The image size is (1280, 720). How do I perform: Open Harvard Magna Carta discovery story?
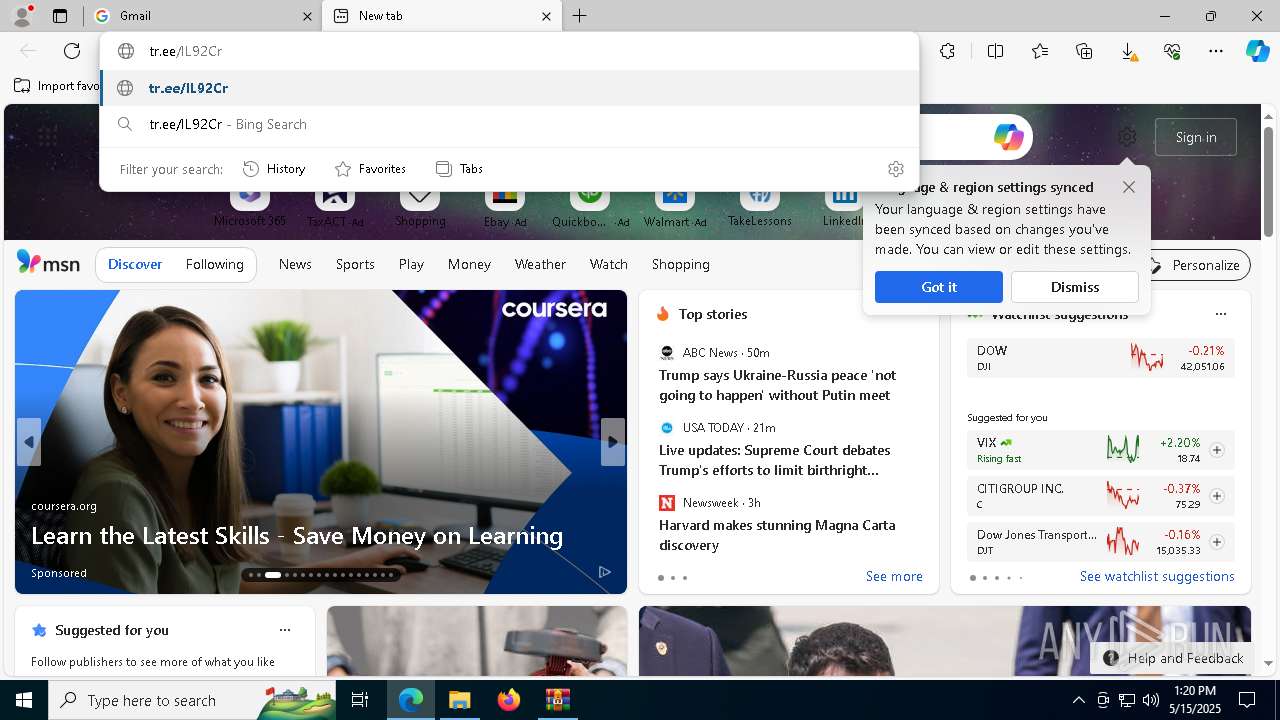[777, 535]
